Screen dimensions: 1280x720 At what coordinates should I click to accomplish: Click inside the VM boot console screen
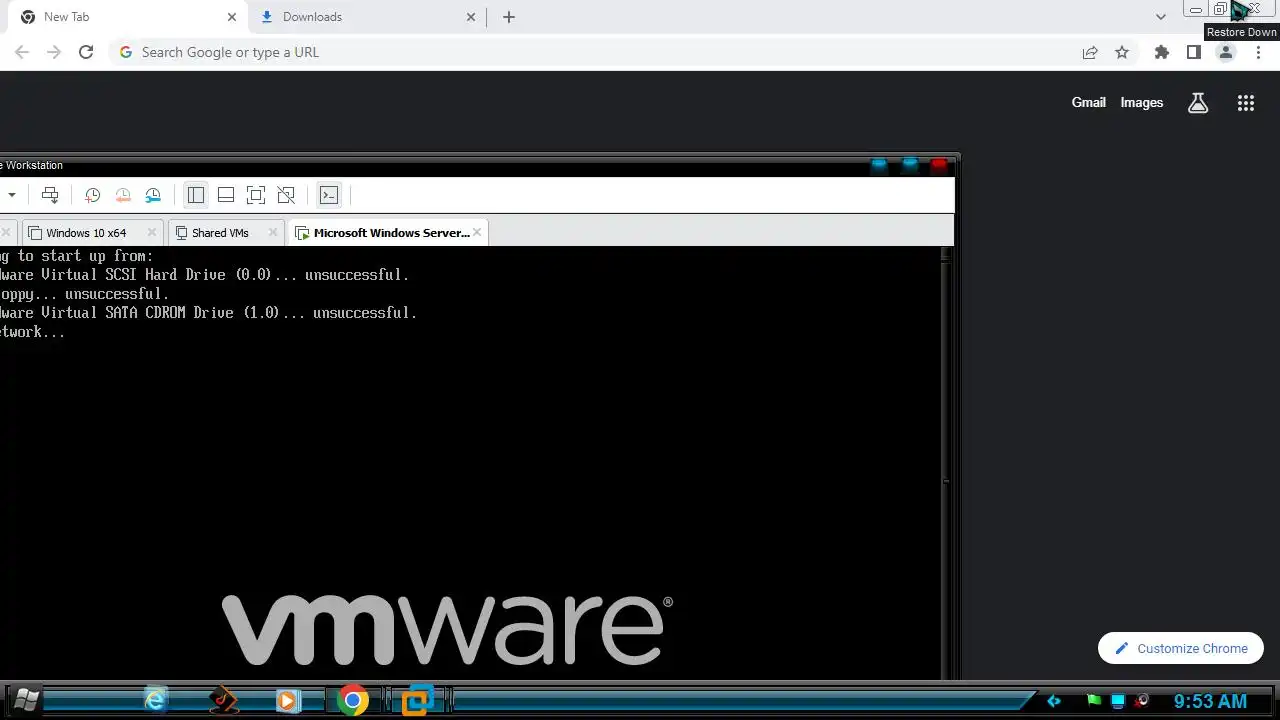470,463
